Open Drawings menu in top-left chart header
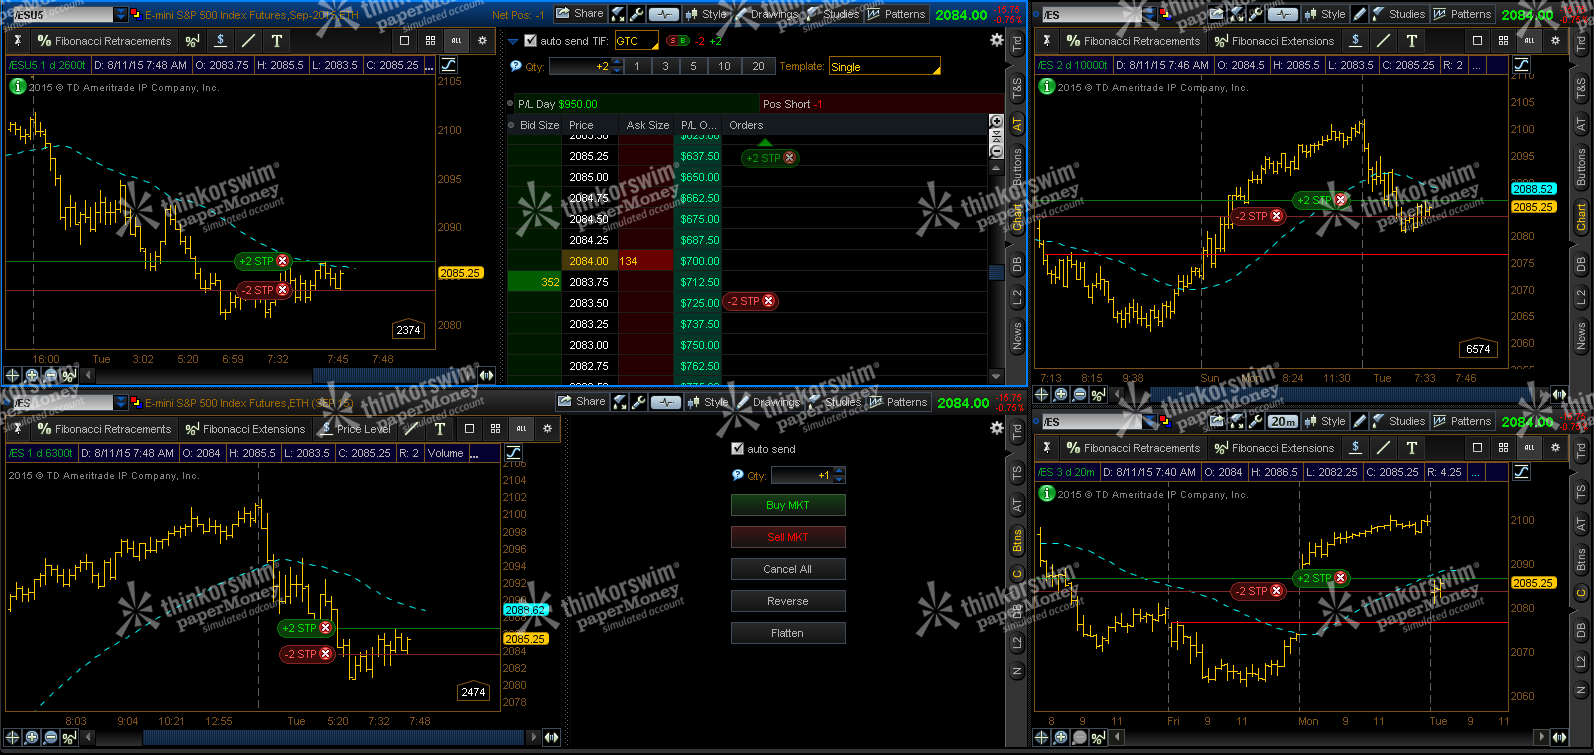The image size is (1594, 755). tap(768, 14)
